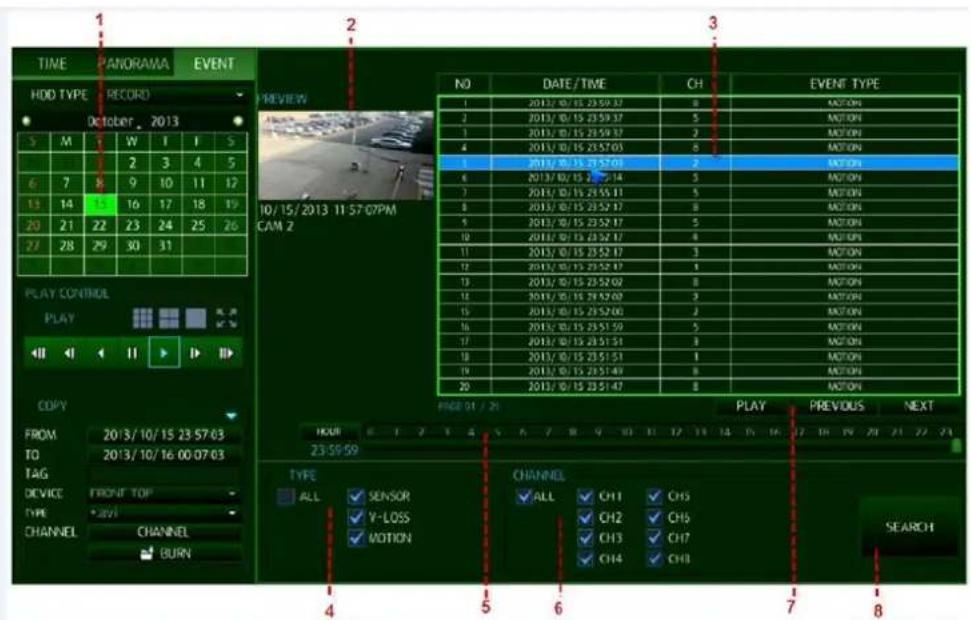Select the single channel view icon
Viewport: 971px width, 620px height.
click(196, 318)
